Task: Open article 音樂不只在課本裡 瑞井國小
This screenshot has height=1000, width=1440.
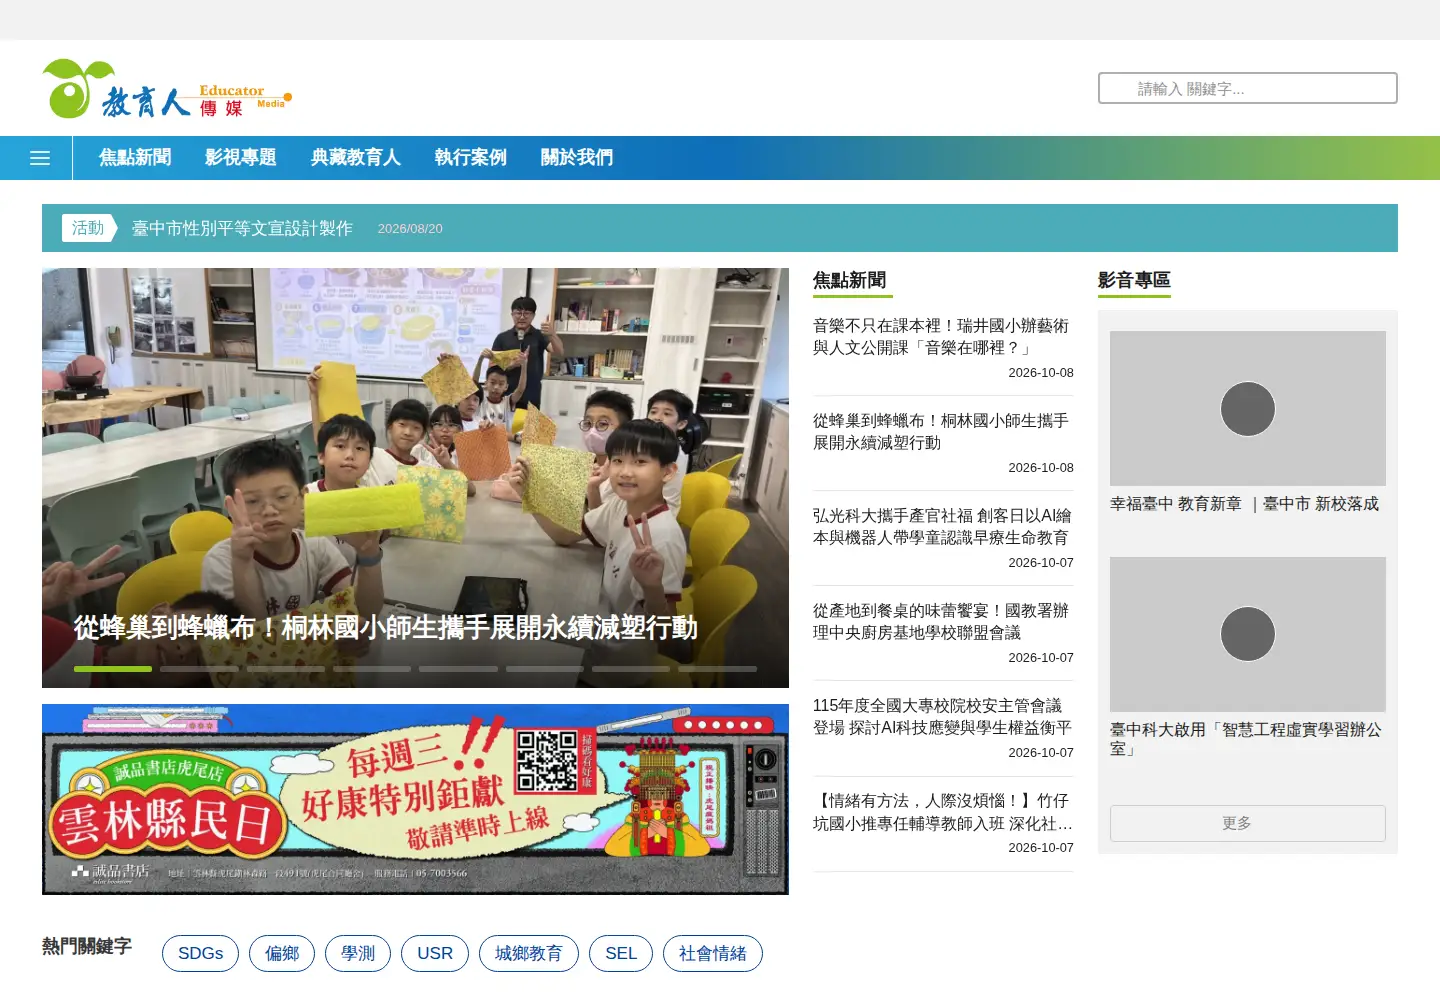Action: coord(941,337)
